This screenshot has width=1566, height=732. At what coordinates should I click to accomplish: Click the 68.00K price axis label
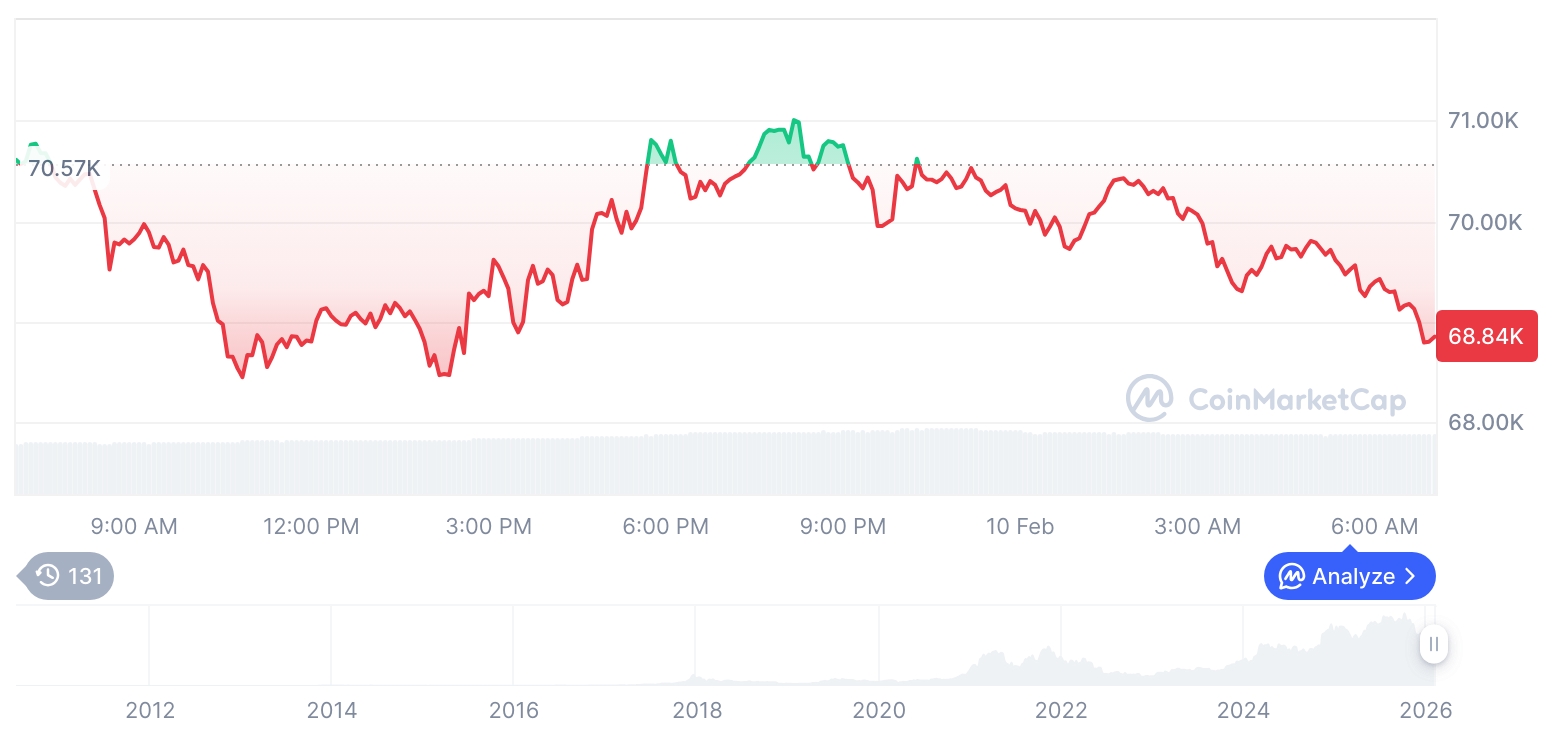tap(1485, 423)
